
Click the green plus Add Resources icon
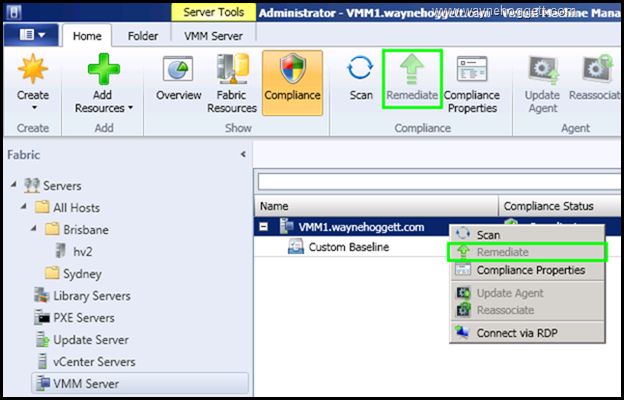pyautogui.click(x=103, y=69)
